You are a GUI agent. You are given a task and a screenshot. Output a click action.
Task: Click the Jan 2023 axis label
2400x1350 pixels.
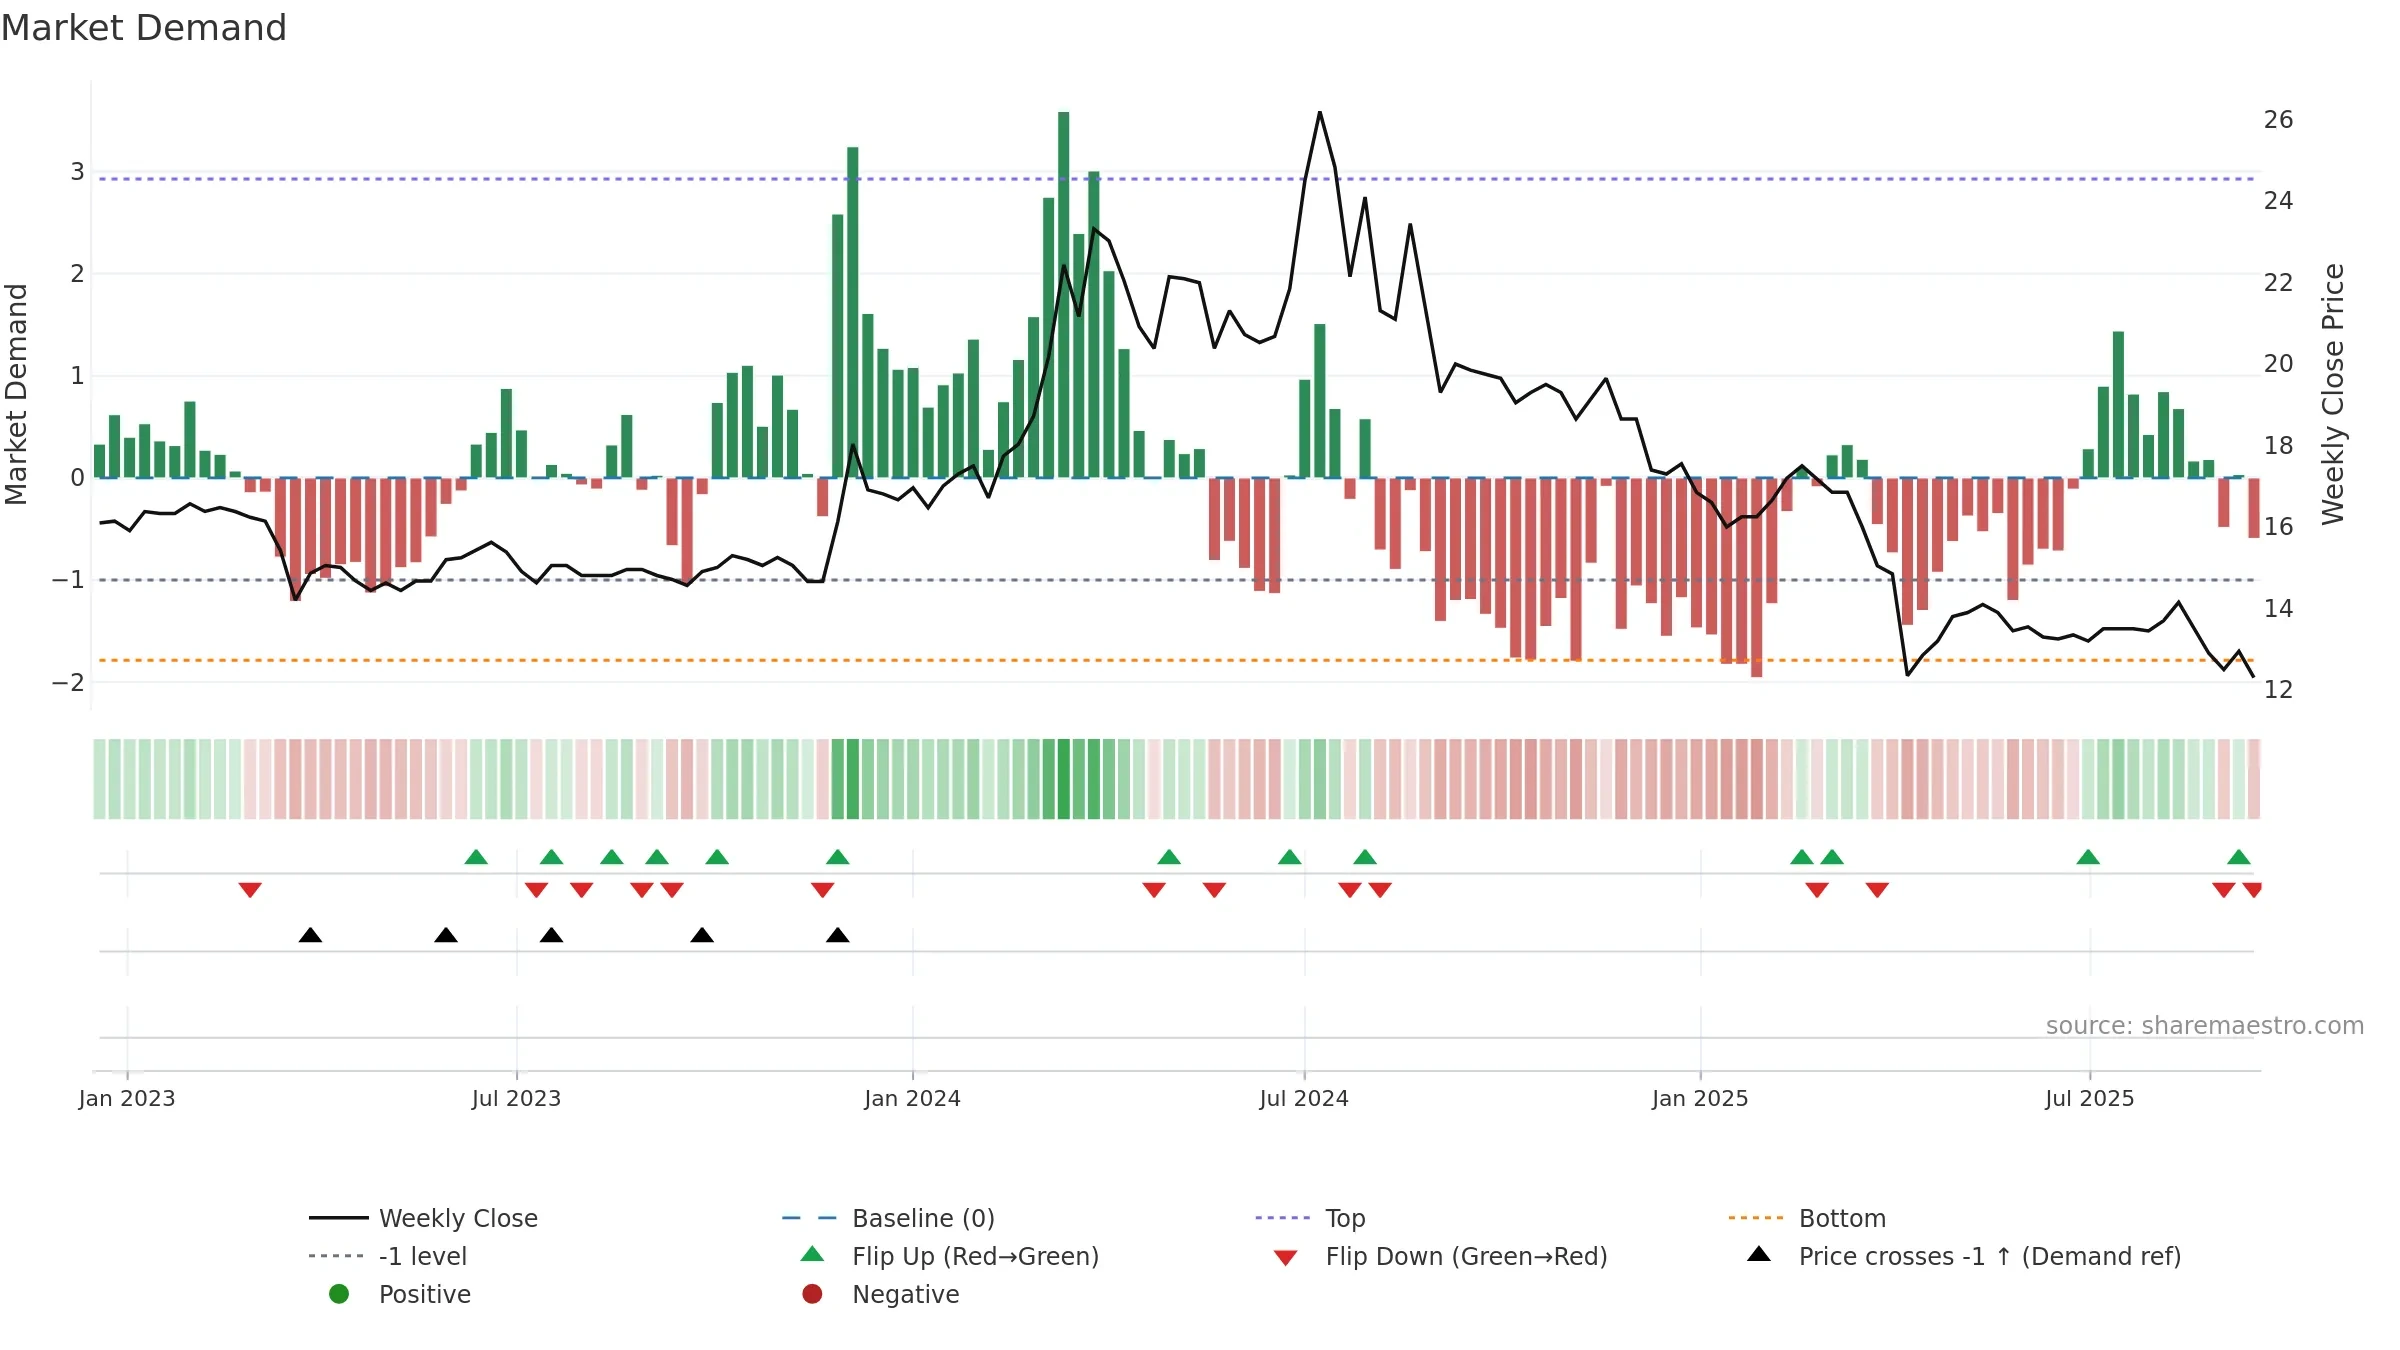pyautogui.click(x=127, y=1098)
